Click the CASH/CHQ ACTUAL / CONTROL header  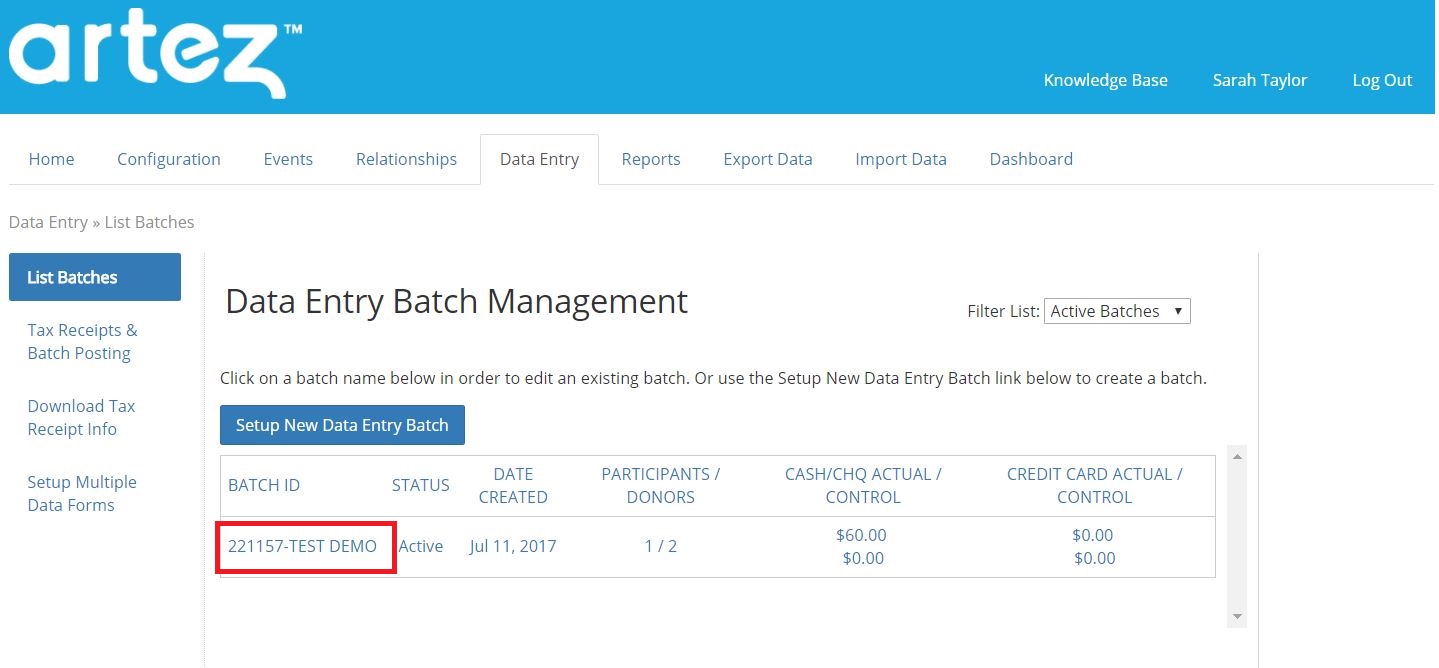point(863,485)
